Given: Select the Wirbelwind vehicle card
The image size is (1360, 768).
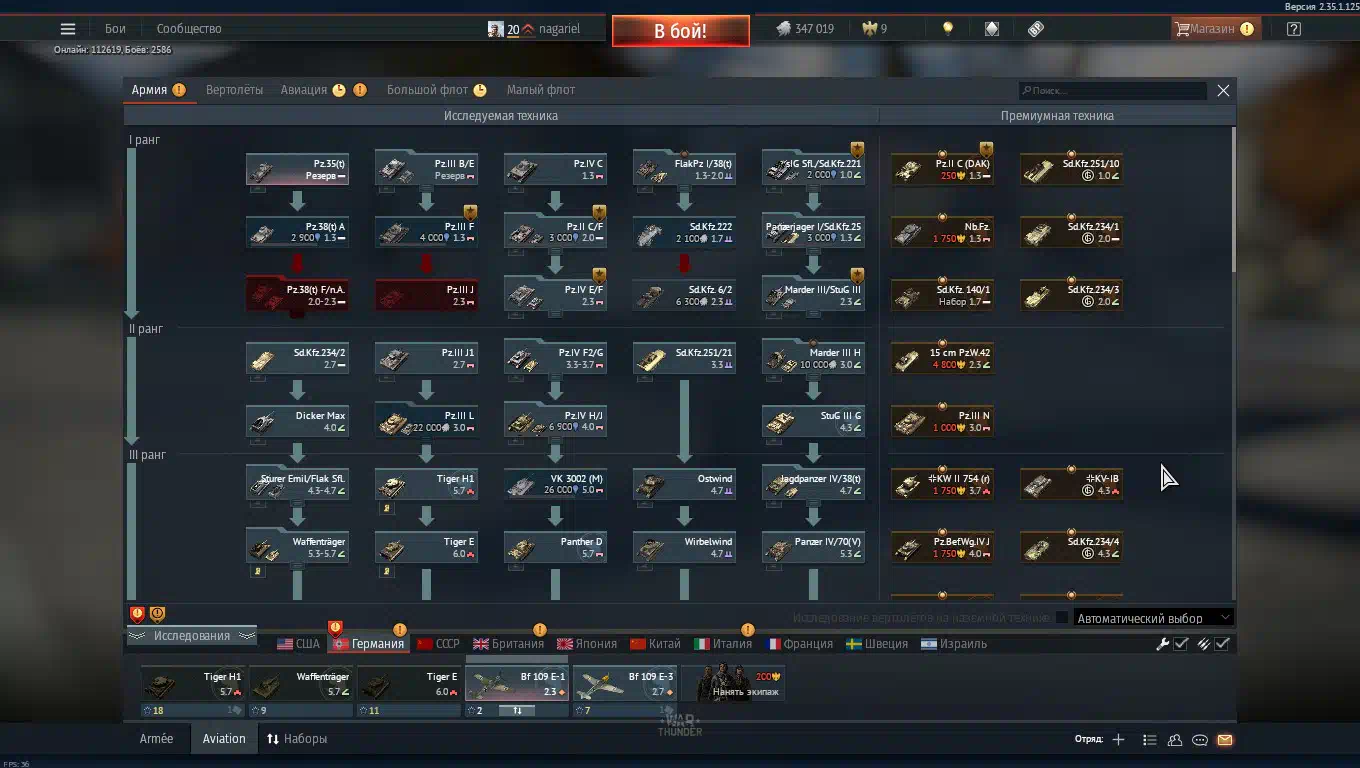Looking at the screenshot, I should point(684,547).
